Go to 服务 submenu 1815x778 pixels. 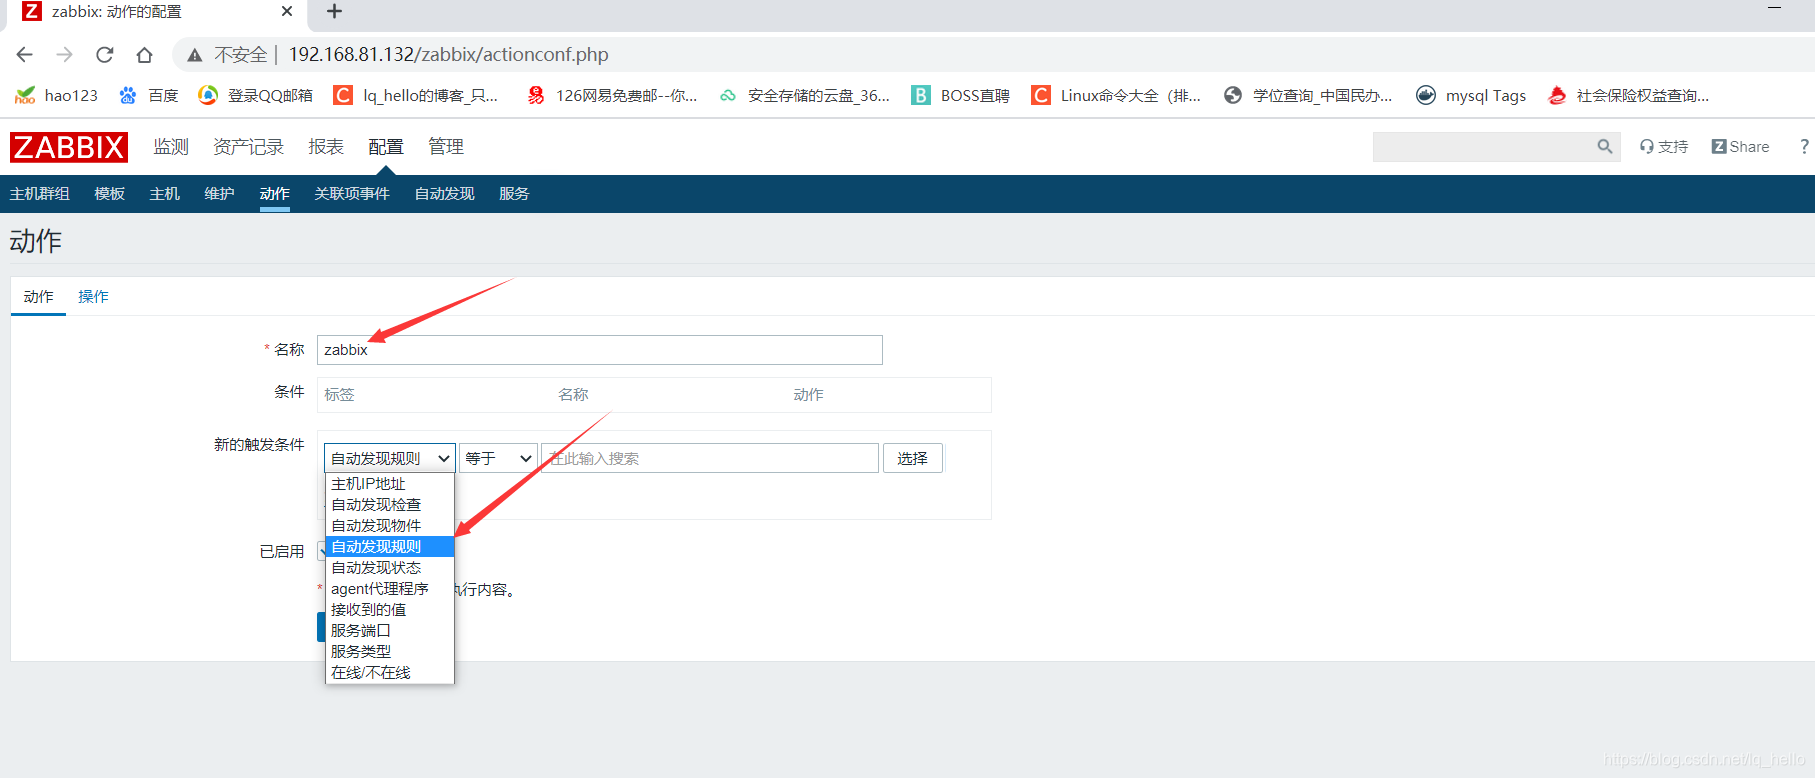(x=514, y=193)
